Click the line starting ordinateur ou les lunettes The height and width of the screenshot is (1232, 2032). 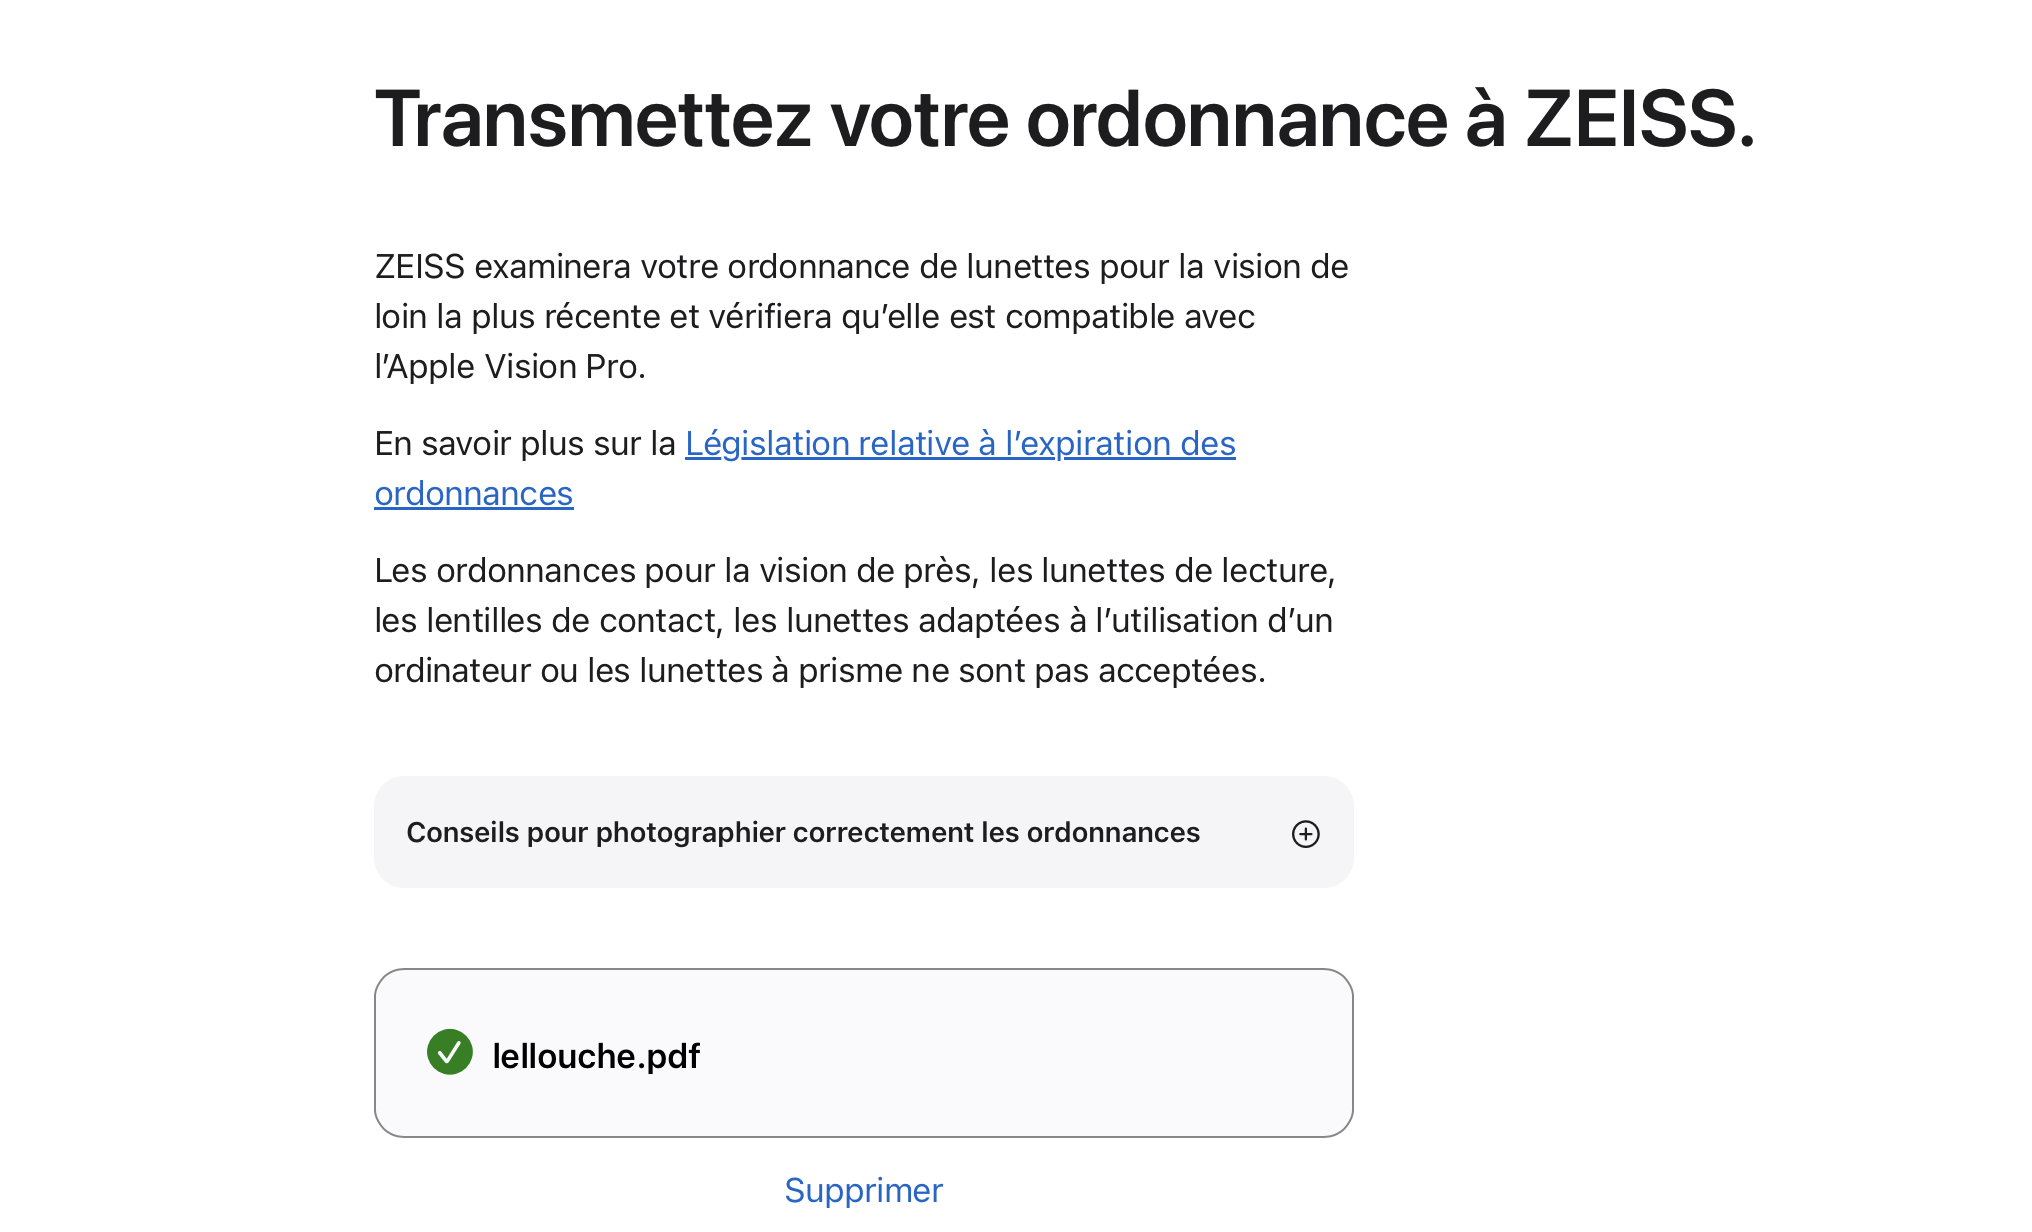(x=820, y=671)
